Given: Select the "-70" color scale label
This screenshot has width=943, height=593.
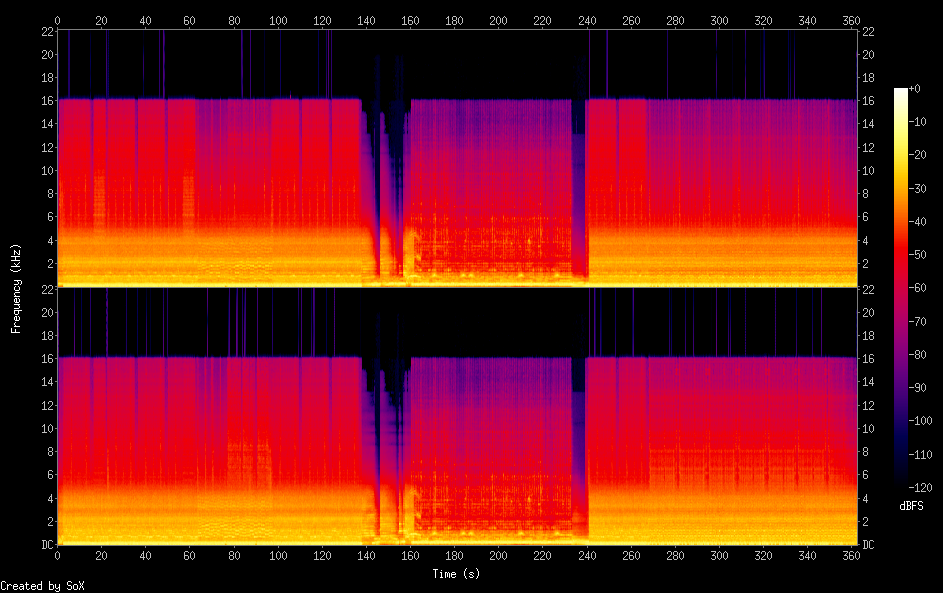Looking at the screenshot, I should click(918, 321).
